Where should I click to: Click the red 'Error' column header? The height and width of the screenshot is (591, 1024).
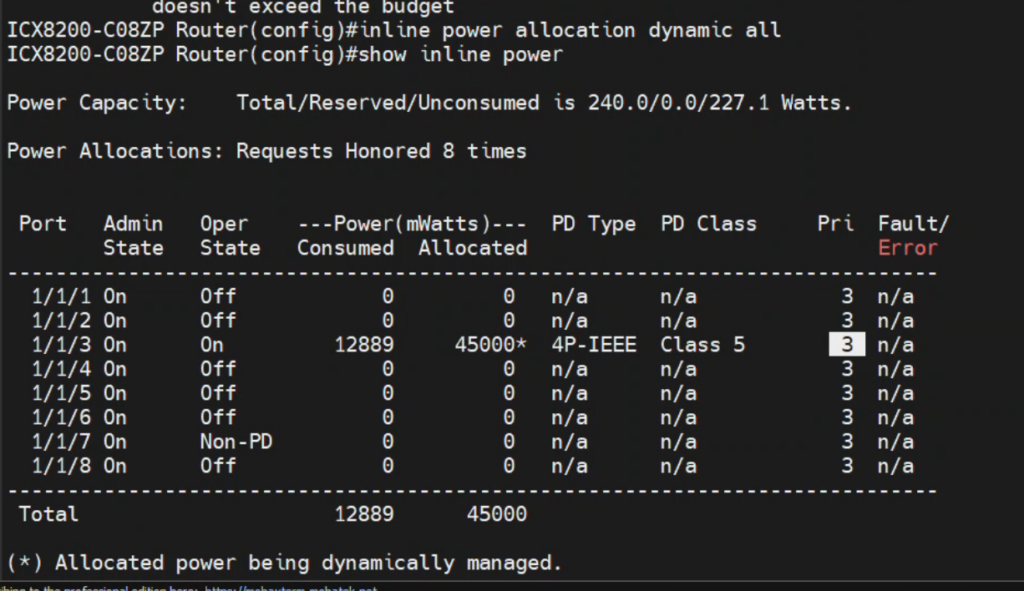tap(907, 248)
